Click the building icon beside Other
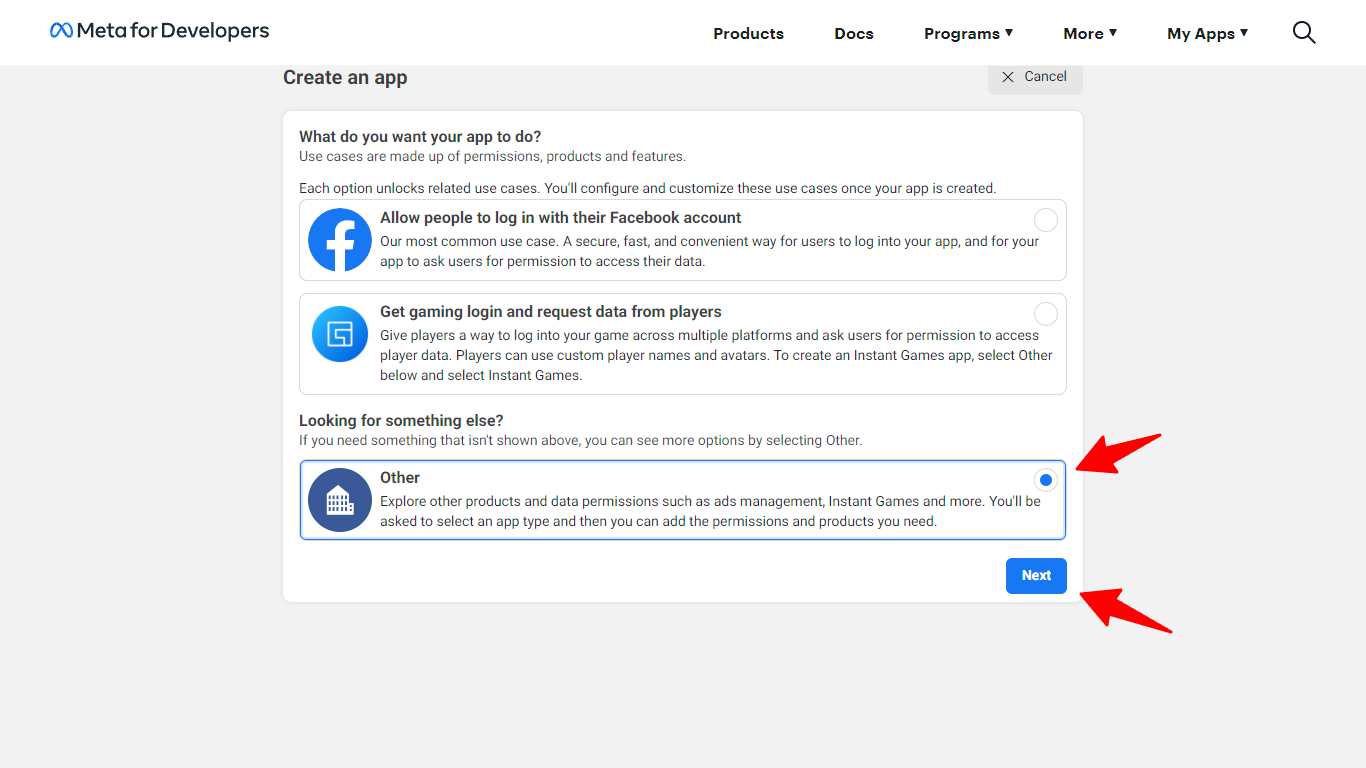 (340, 500)
